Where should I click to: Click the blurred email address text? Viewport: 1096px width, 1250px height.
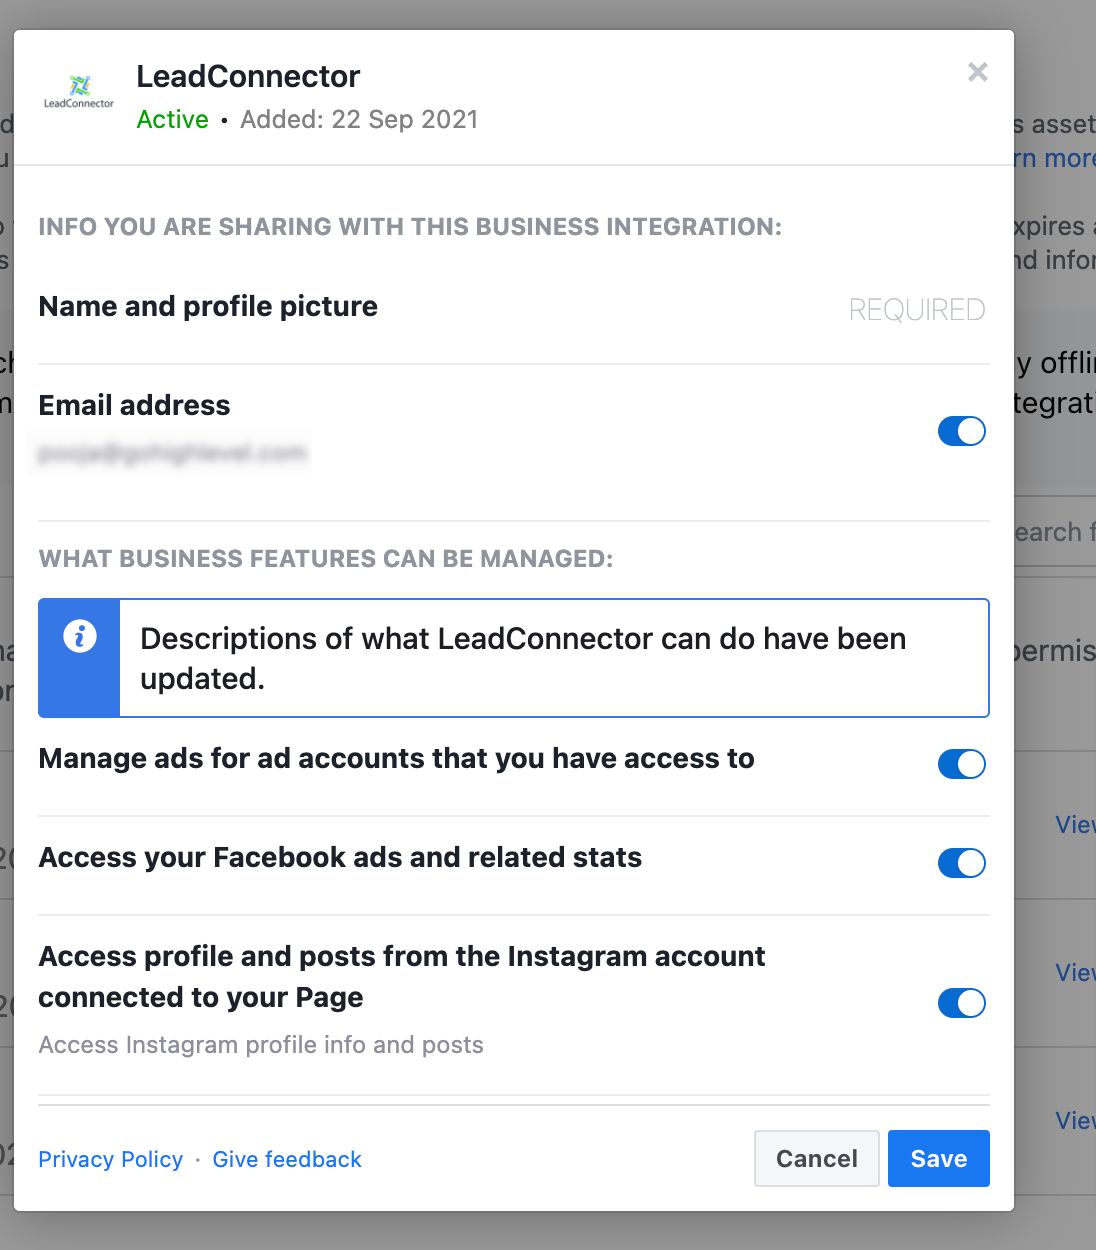[x=172, y=453]
